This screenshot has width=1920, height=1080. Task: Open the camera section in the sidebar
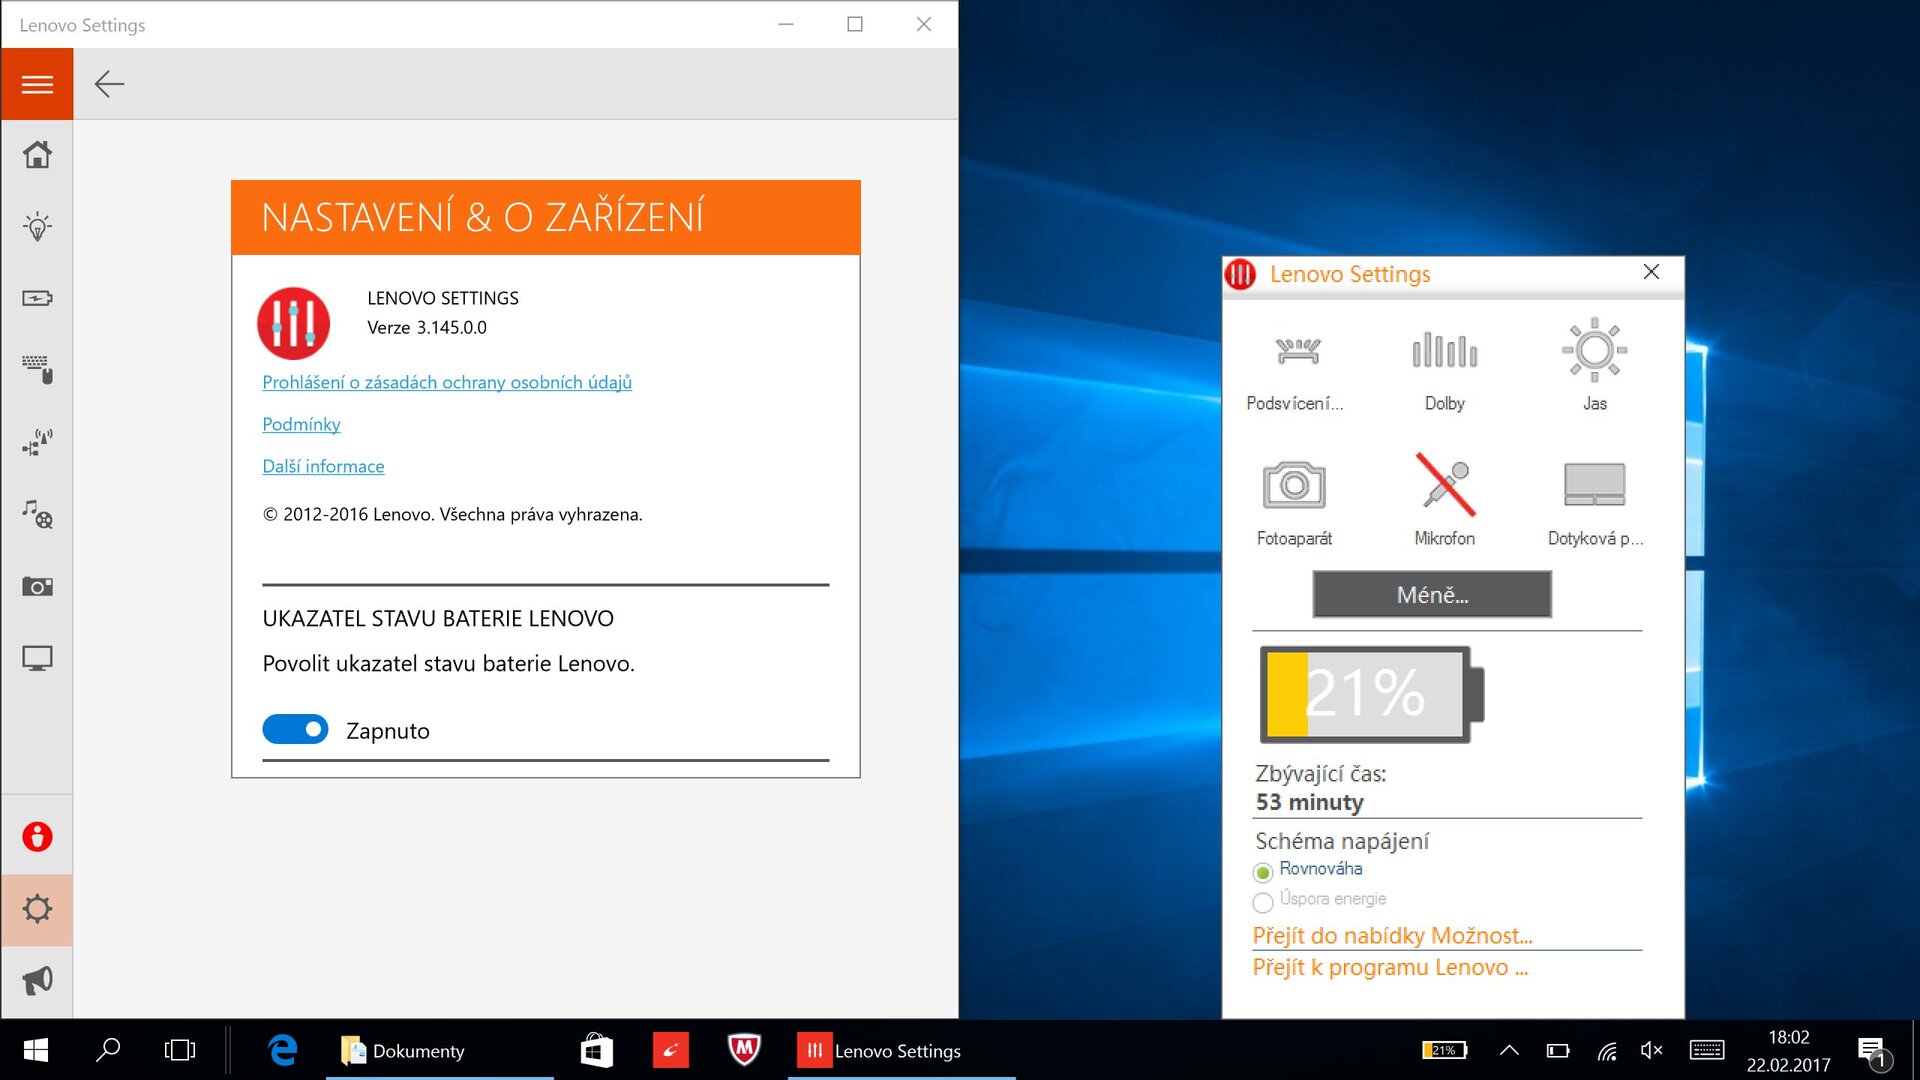[x=37, y=585]
